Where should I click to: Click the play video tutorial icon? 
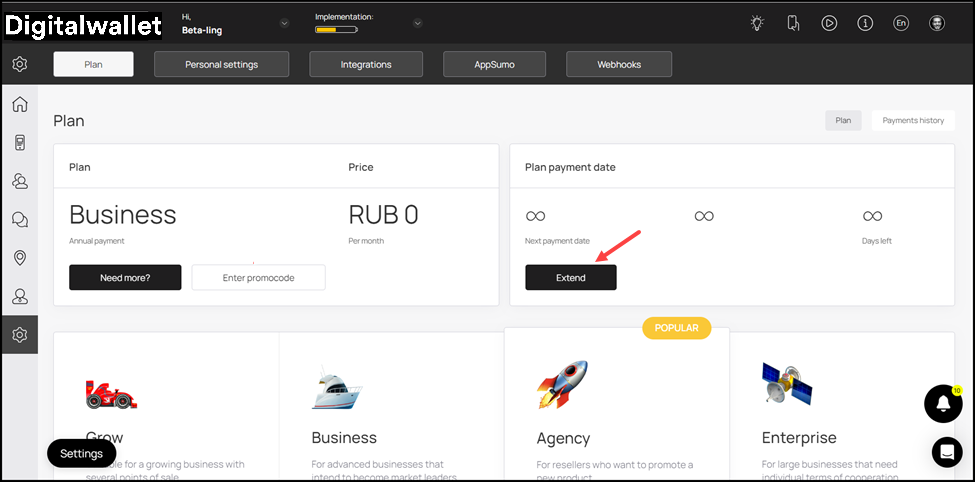(829, 23)
